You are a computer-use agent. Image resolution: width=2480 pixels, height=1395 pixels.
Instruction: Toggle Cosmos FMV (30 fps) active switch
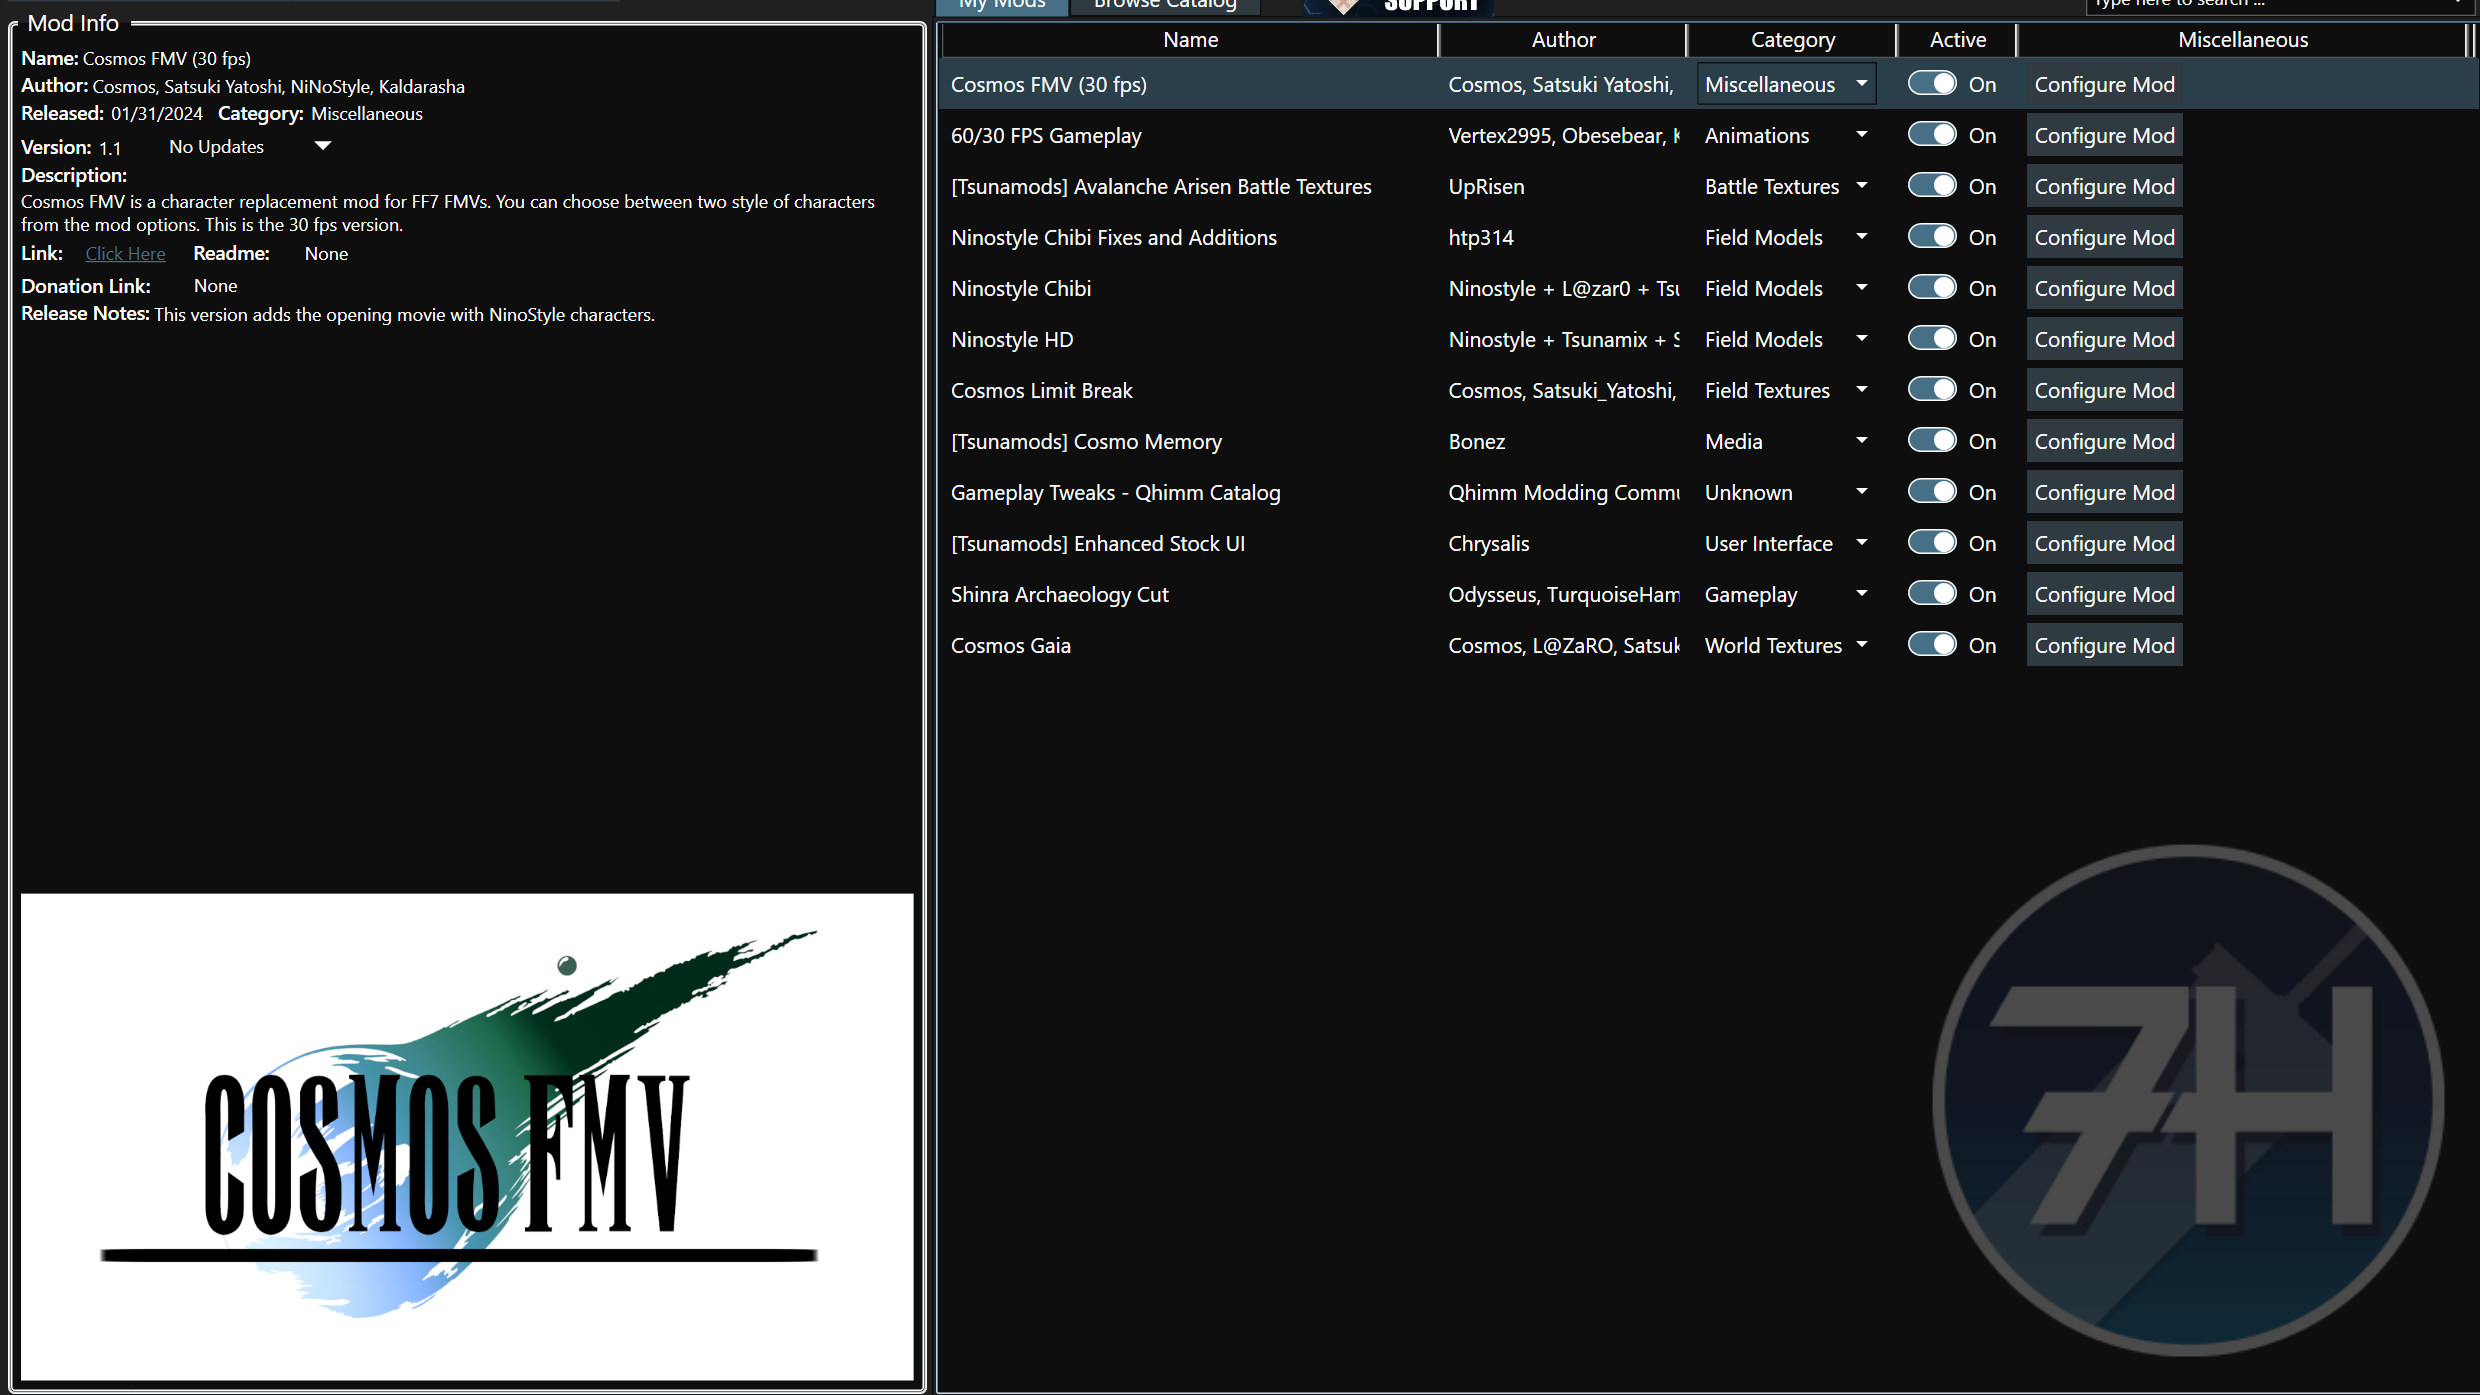point(1932,84)
